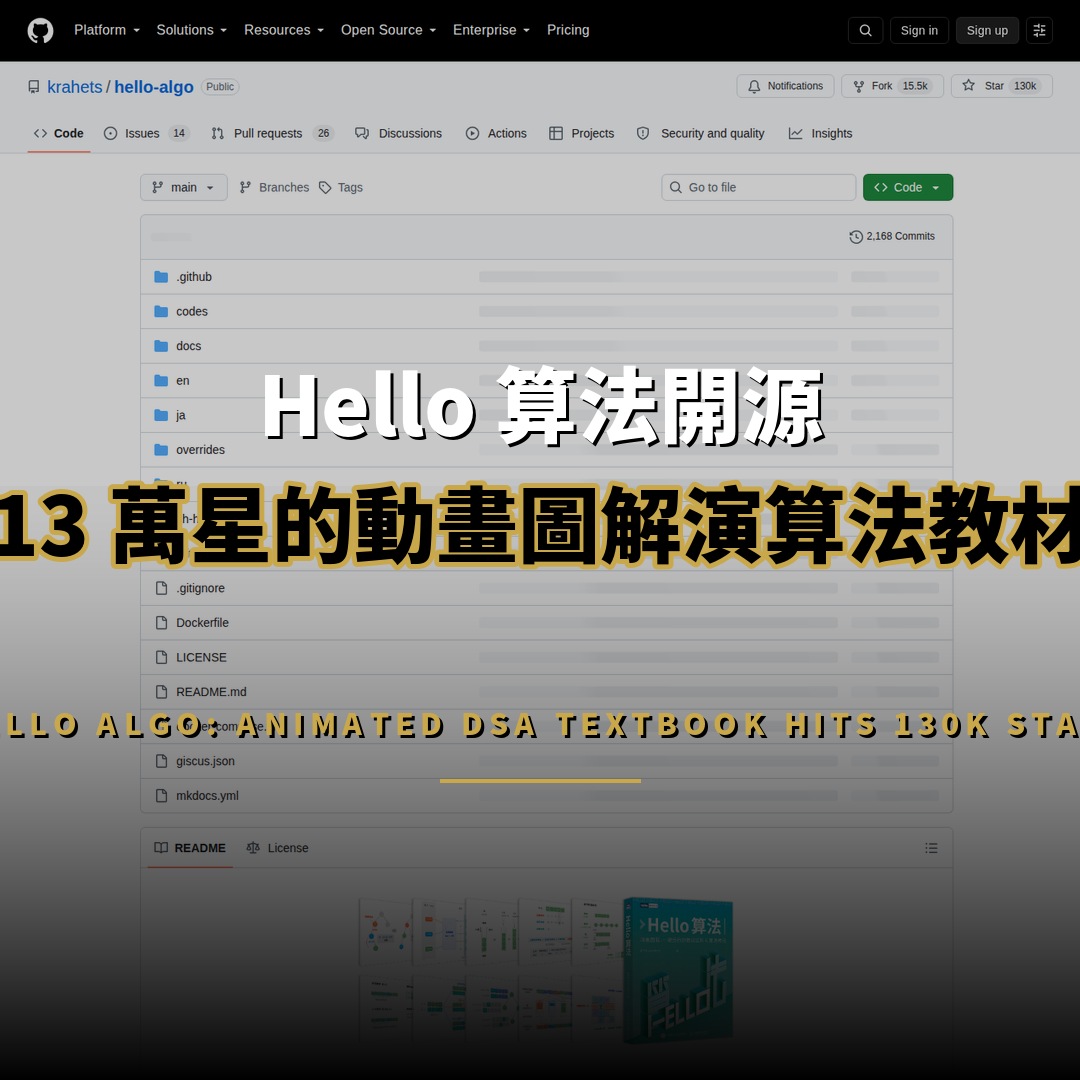1080x1080 pixels.
Task: Open the .github folder
Action: pos(194,277)
